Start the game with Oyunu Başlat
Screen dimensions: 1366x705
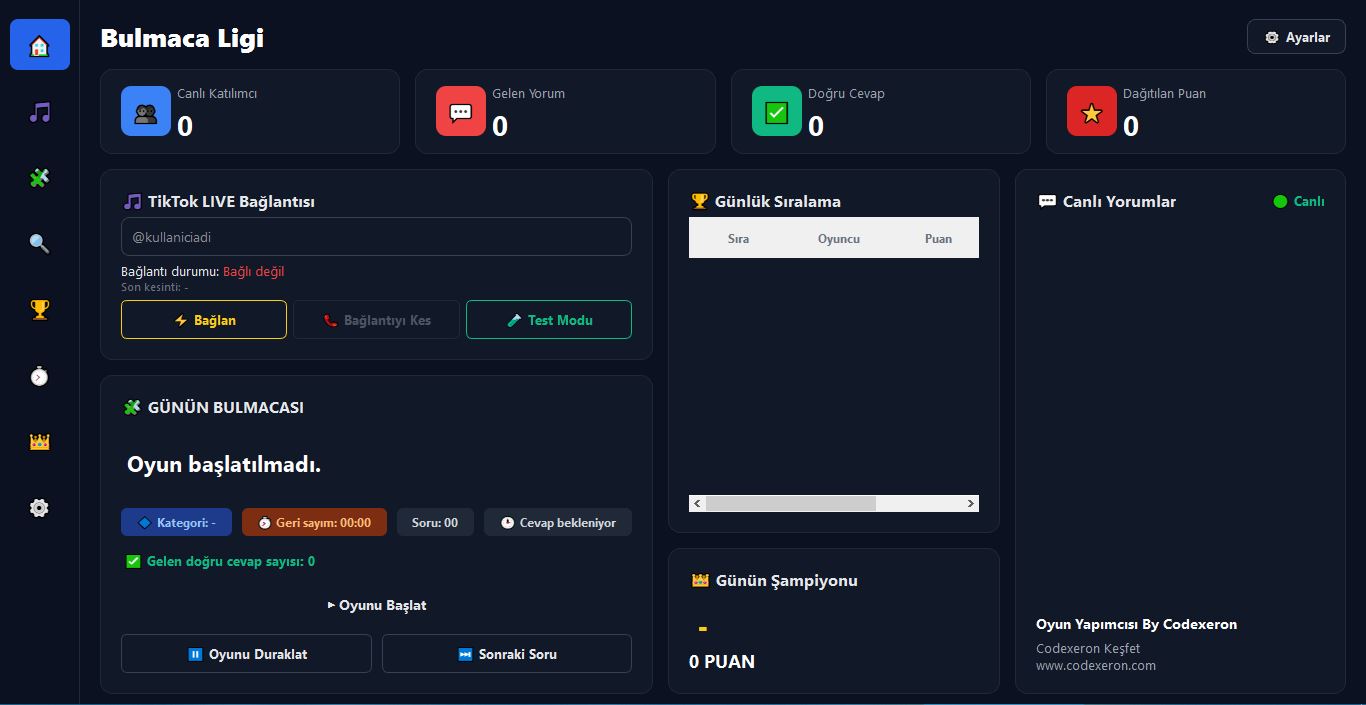377,605
